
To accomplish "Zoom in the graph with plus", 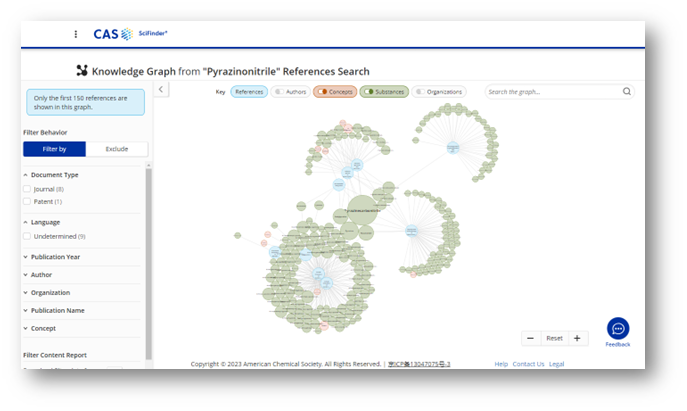I will [x=577, y=338].
